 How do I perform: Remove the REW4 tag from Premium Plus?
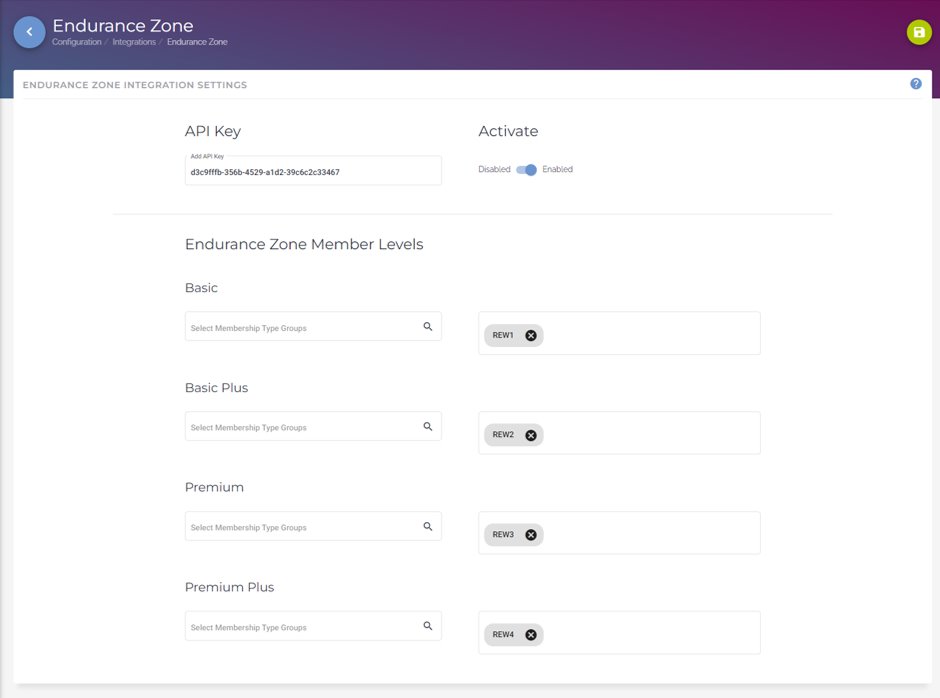[530, 634]
